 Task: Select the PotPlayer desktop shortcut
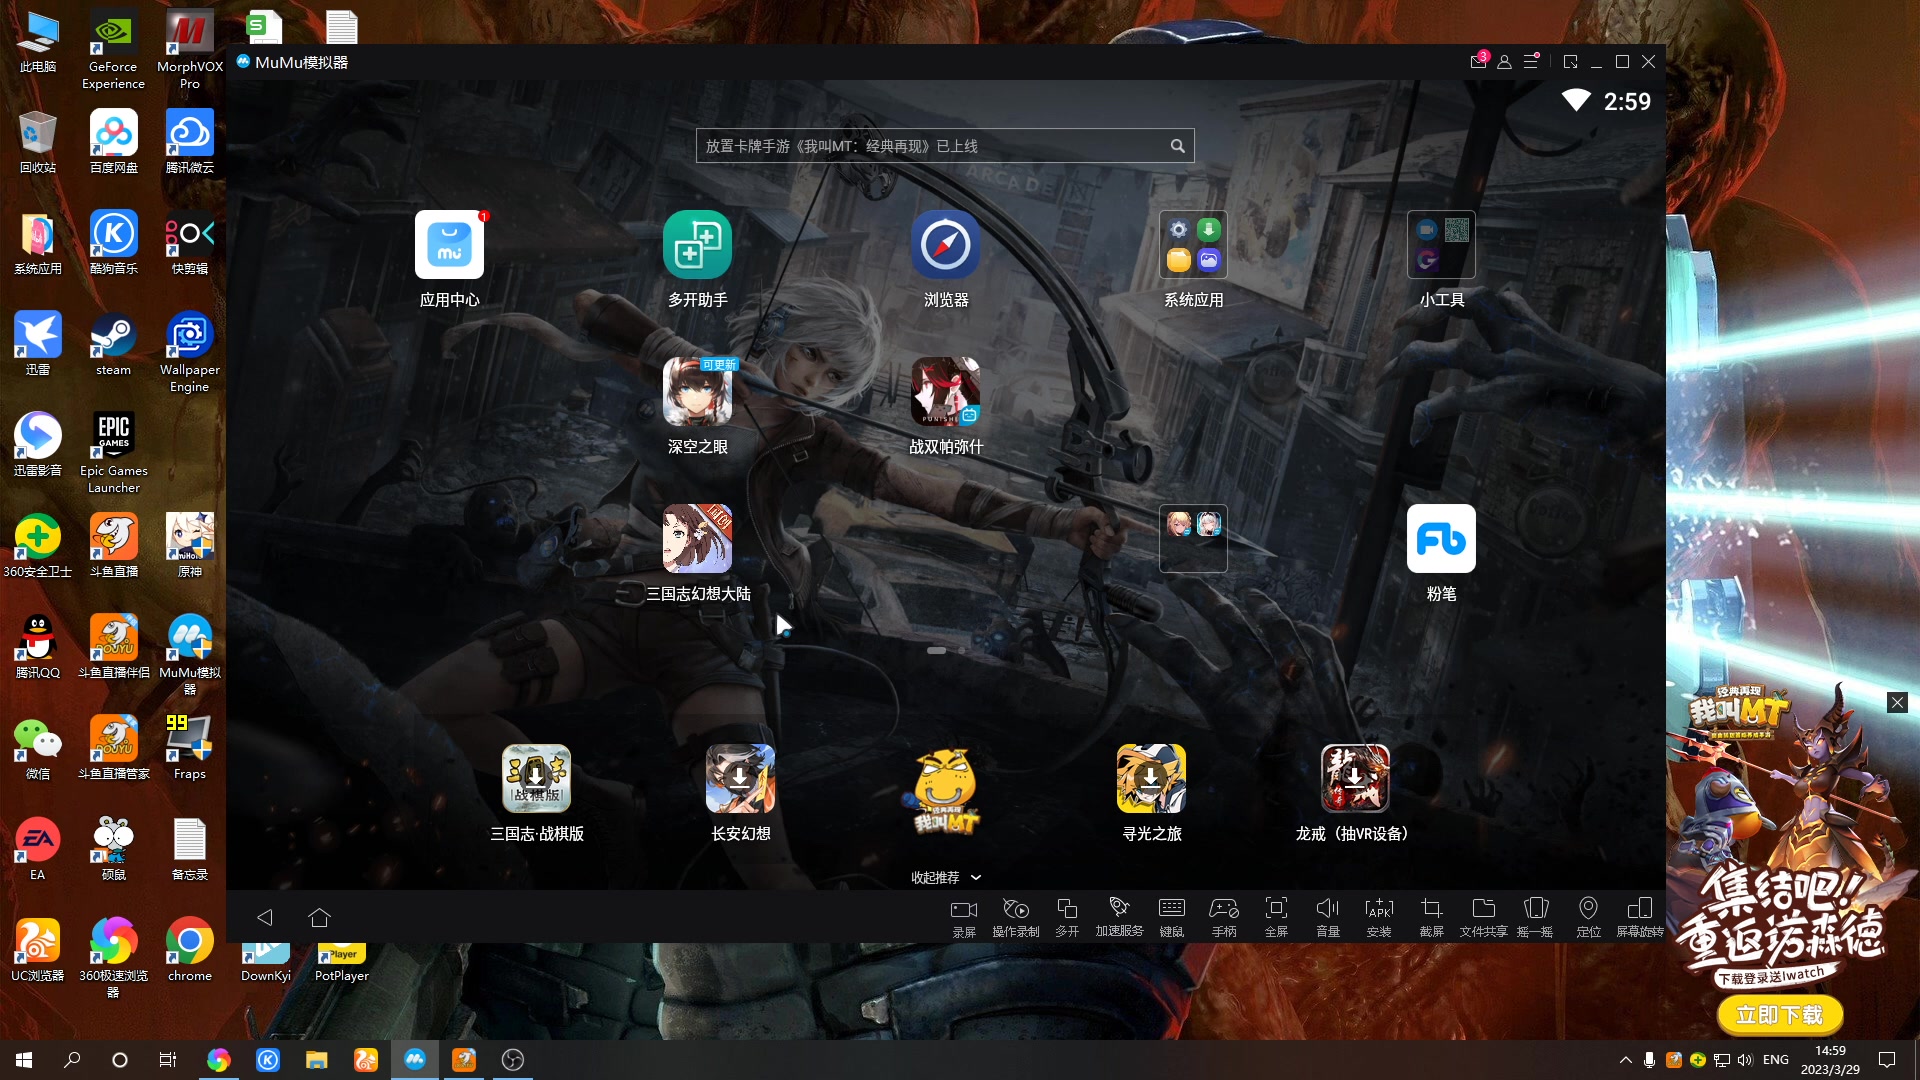(x=341, y=962)
